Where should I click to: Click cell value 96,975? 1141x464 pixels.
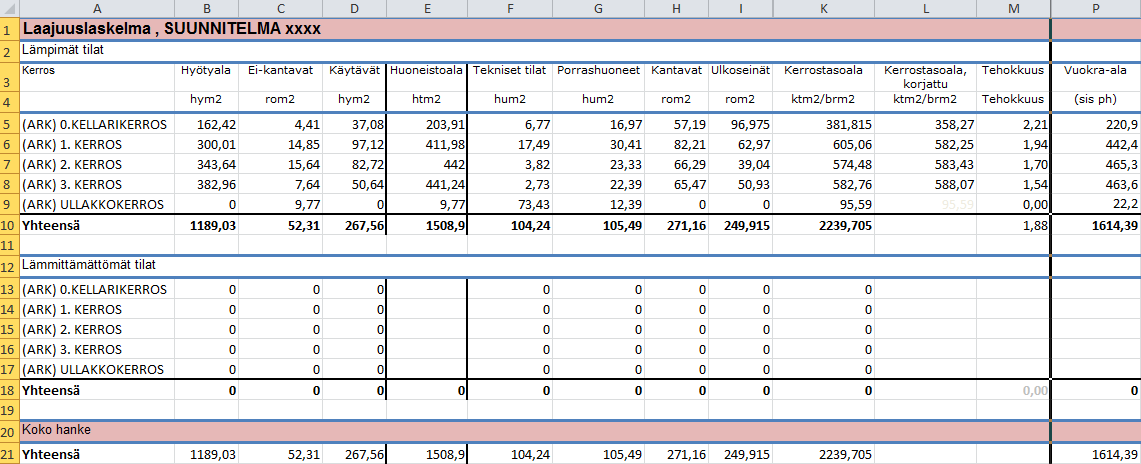pos(740,124)
